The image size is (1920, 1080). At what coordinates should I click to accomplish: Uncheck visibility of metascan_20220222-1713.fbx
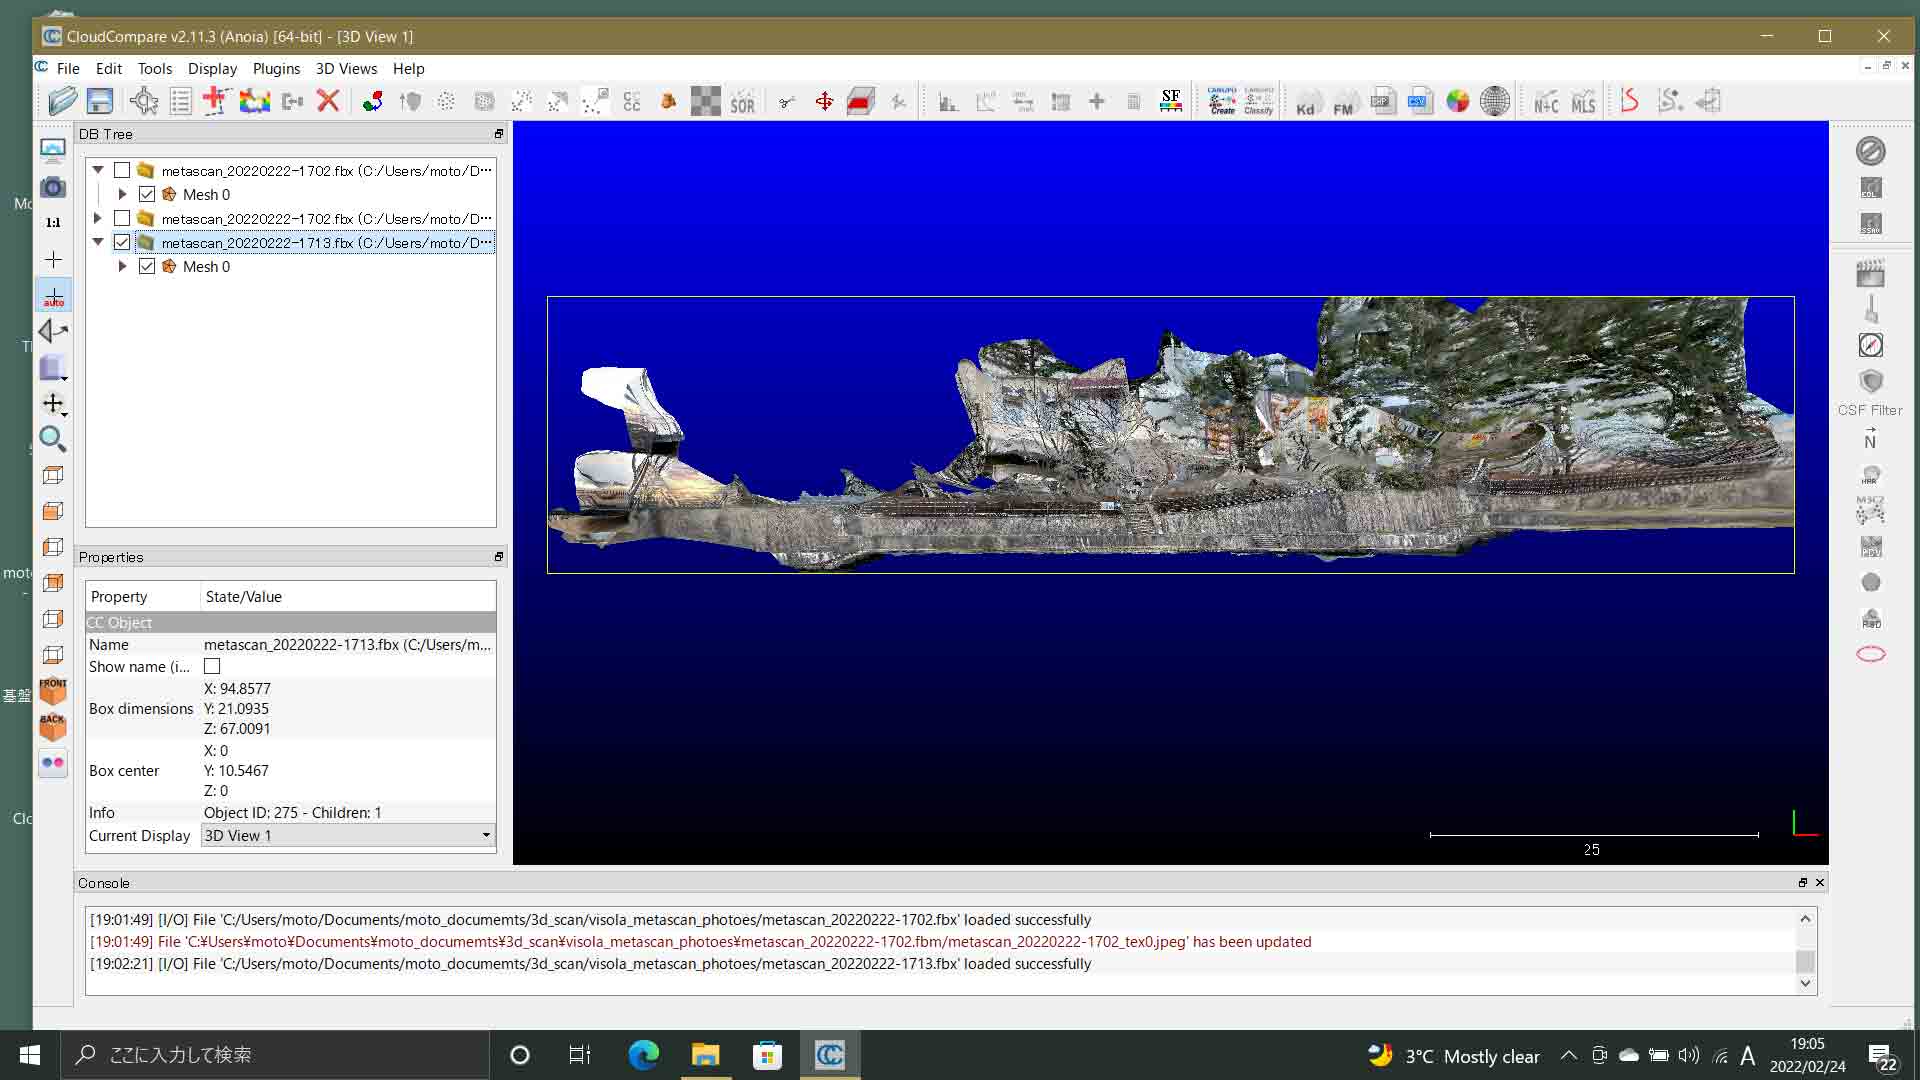click(122, 242)
